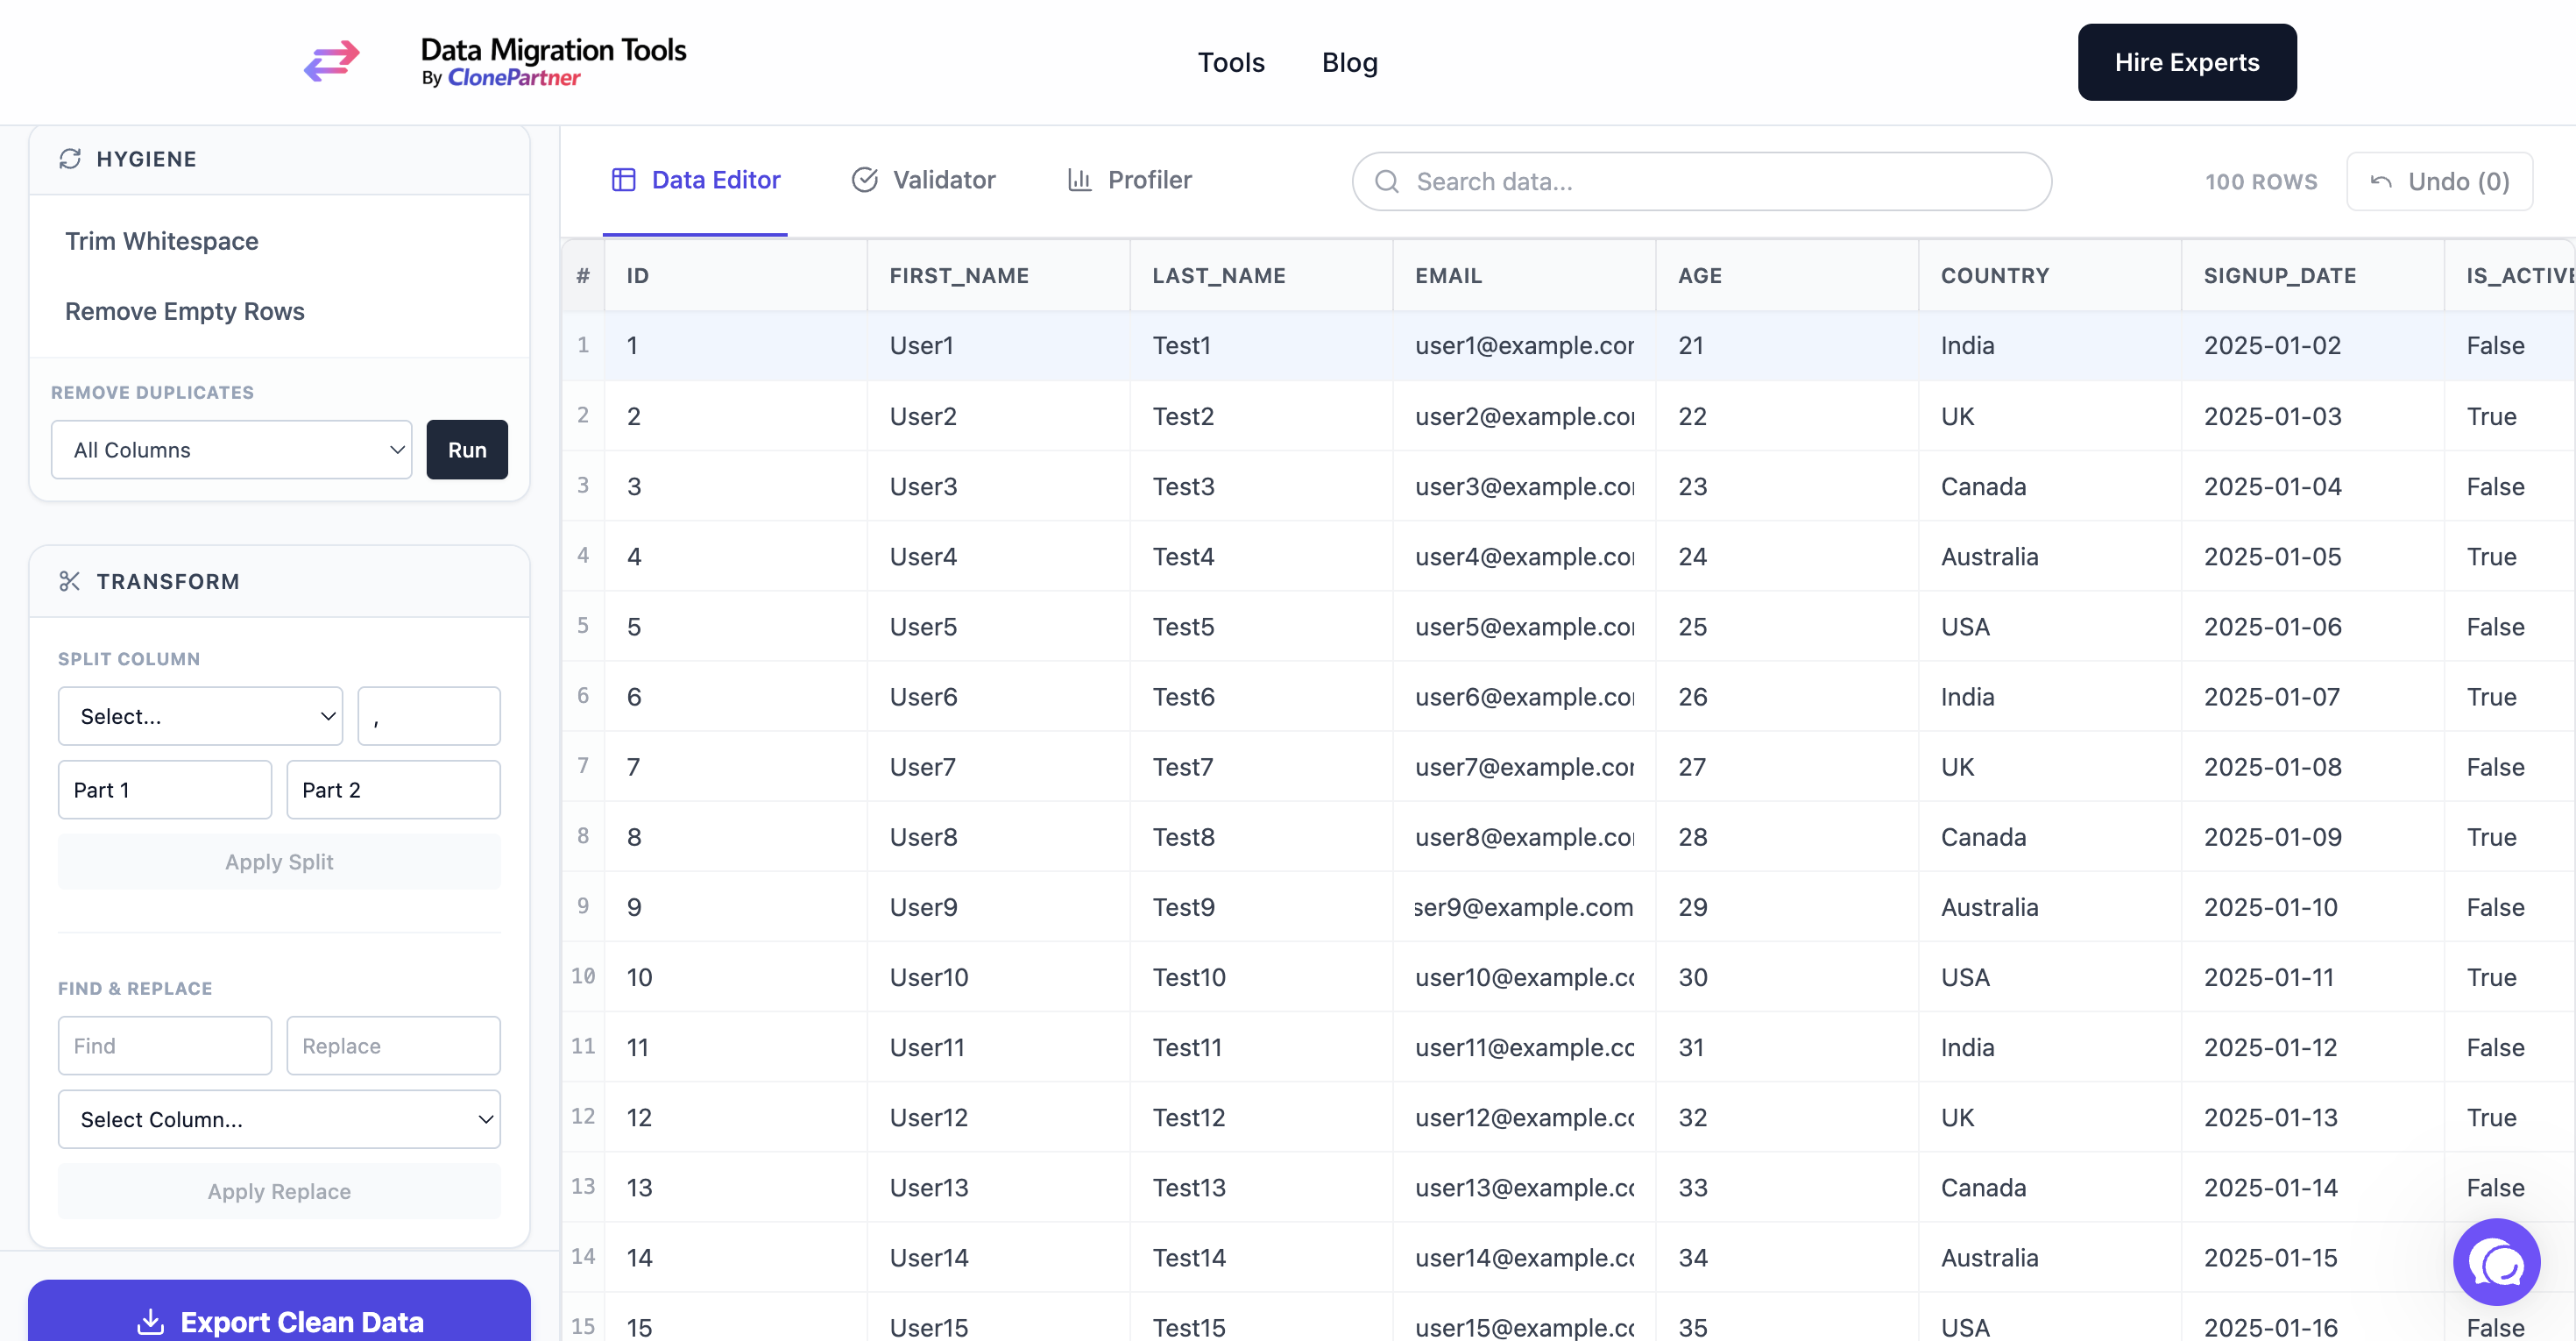The height and width of the screenshot is (1341, 2576).
Task: Click the Find text field
Action: [x=164, y=1045]
